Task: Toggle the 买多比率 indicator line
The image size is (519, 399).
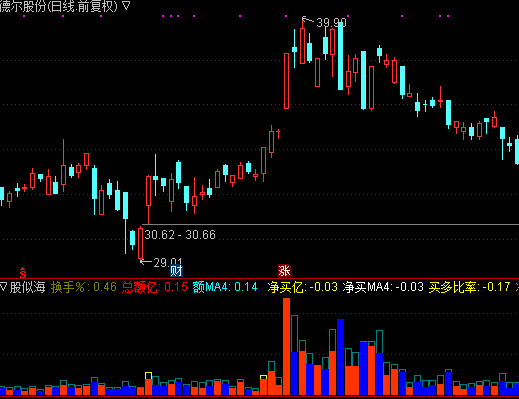Action: (469, 287)
